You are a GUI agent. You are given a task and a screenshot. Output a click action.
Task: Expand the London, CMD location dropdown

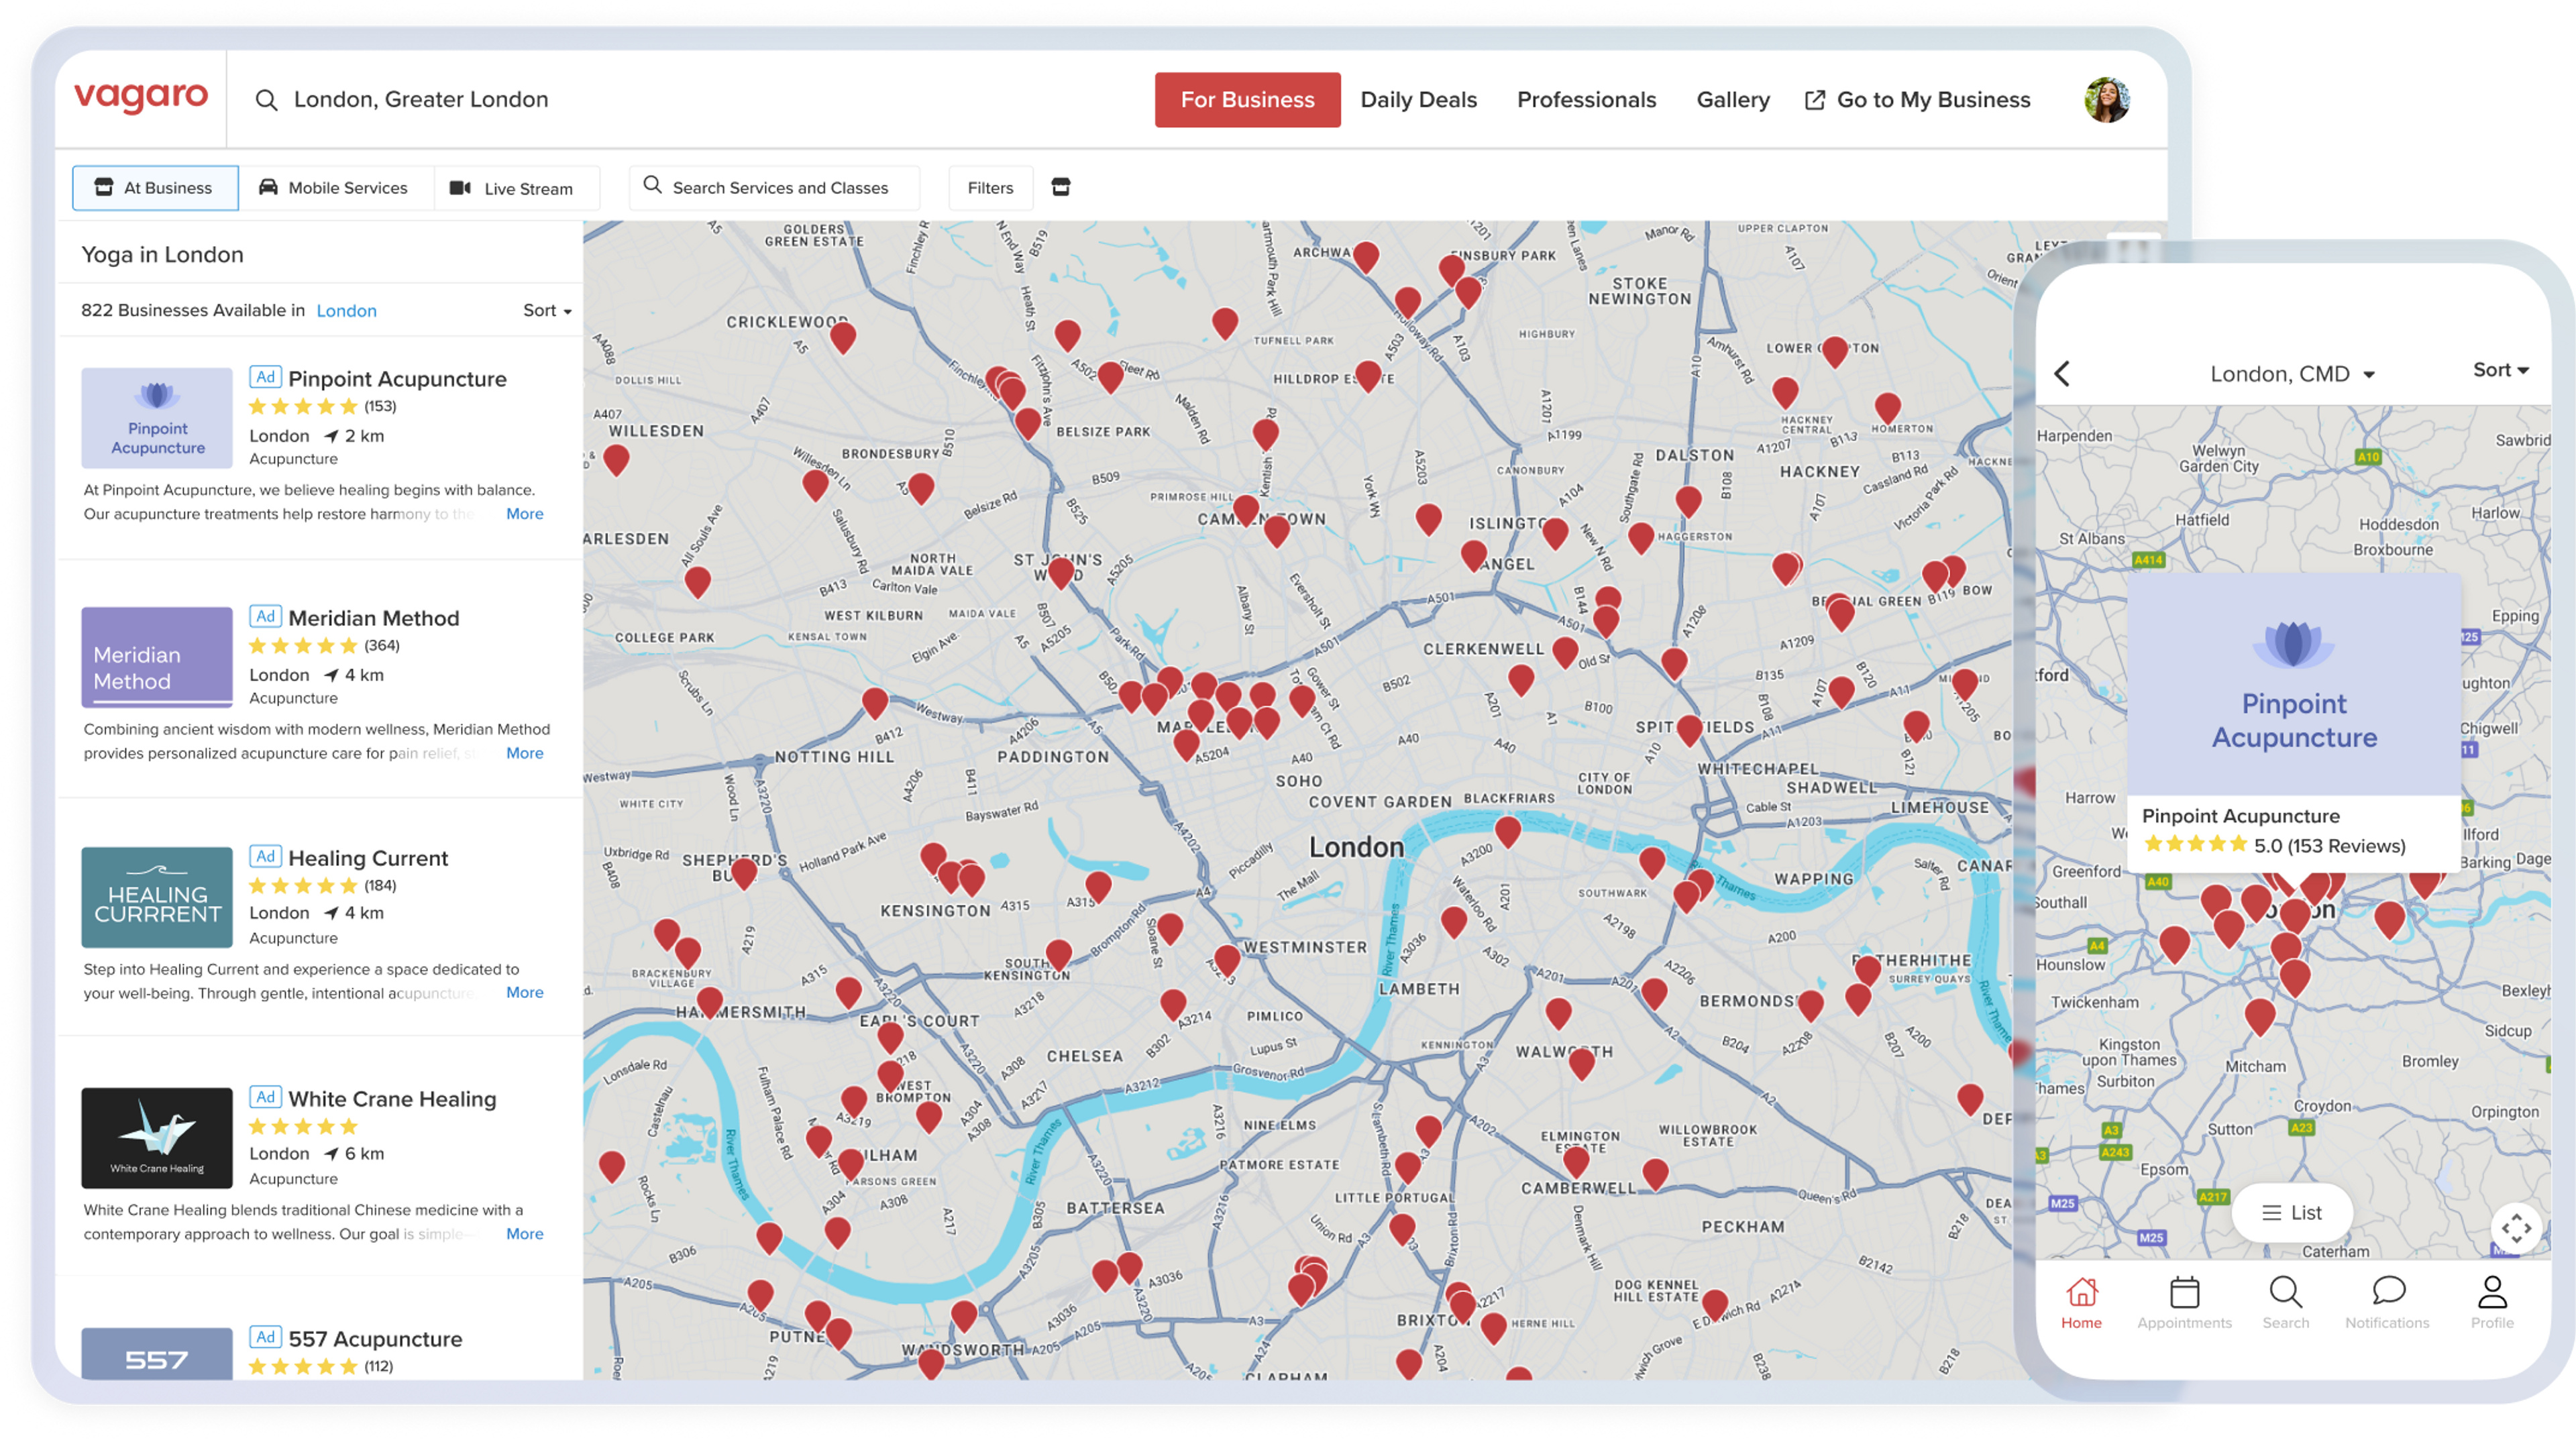[2292, 374]
